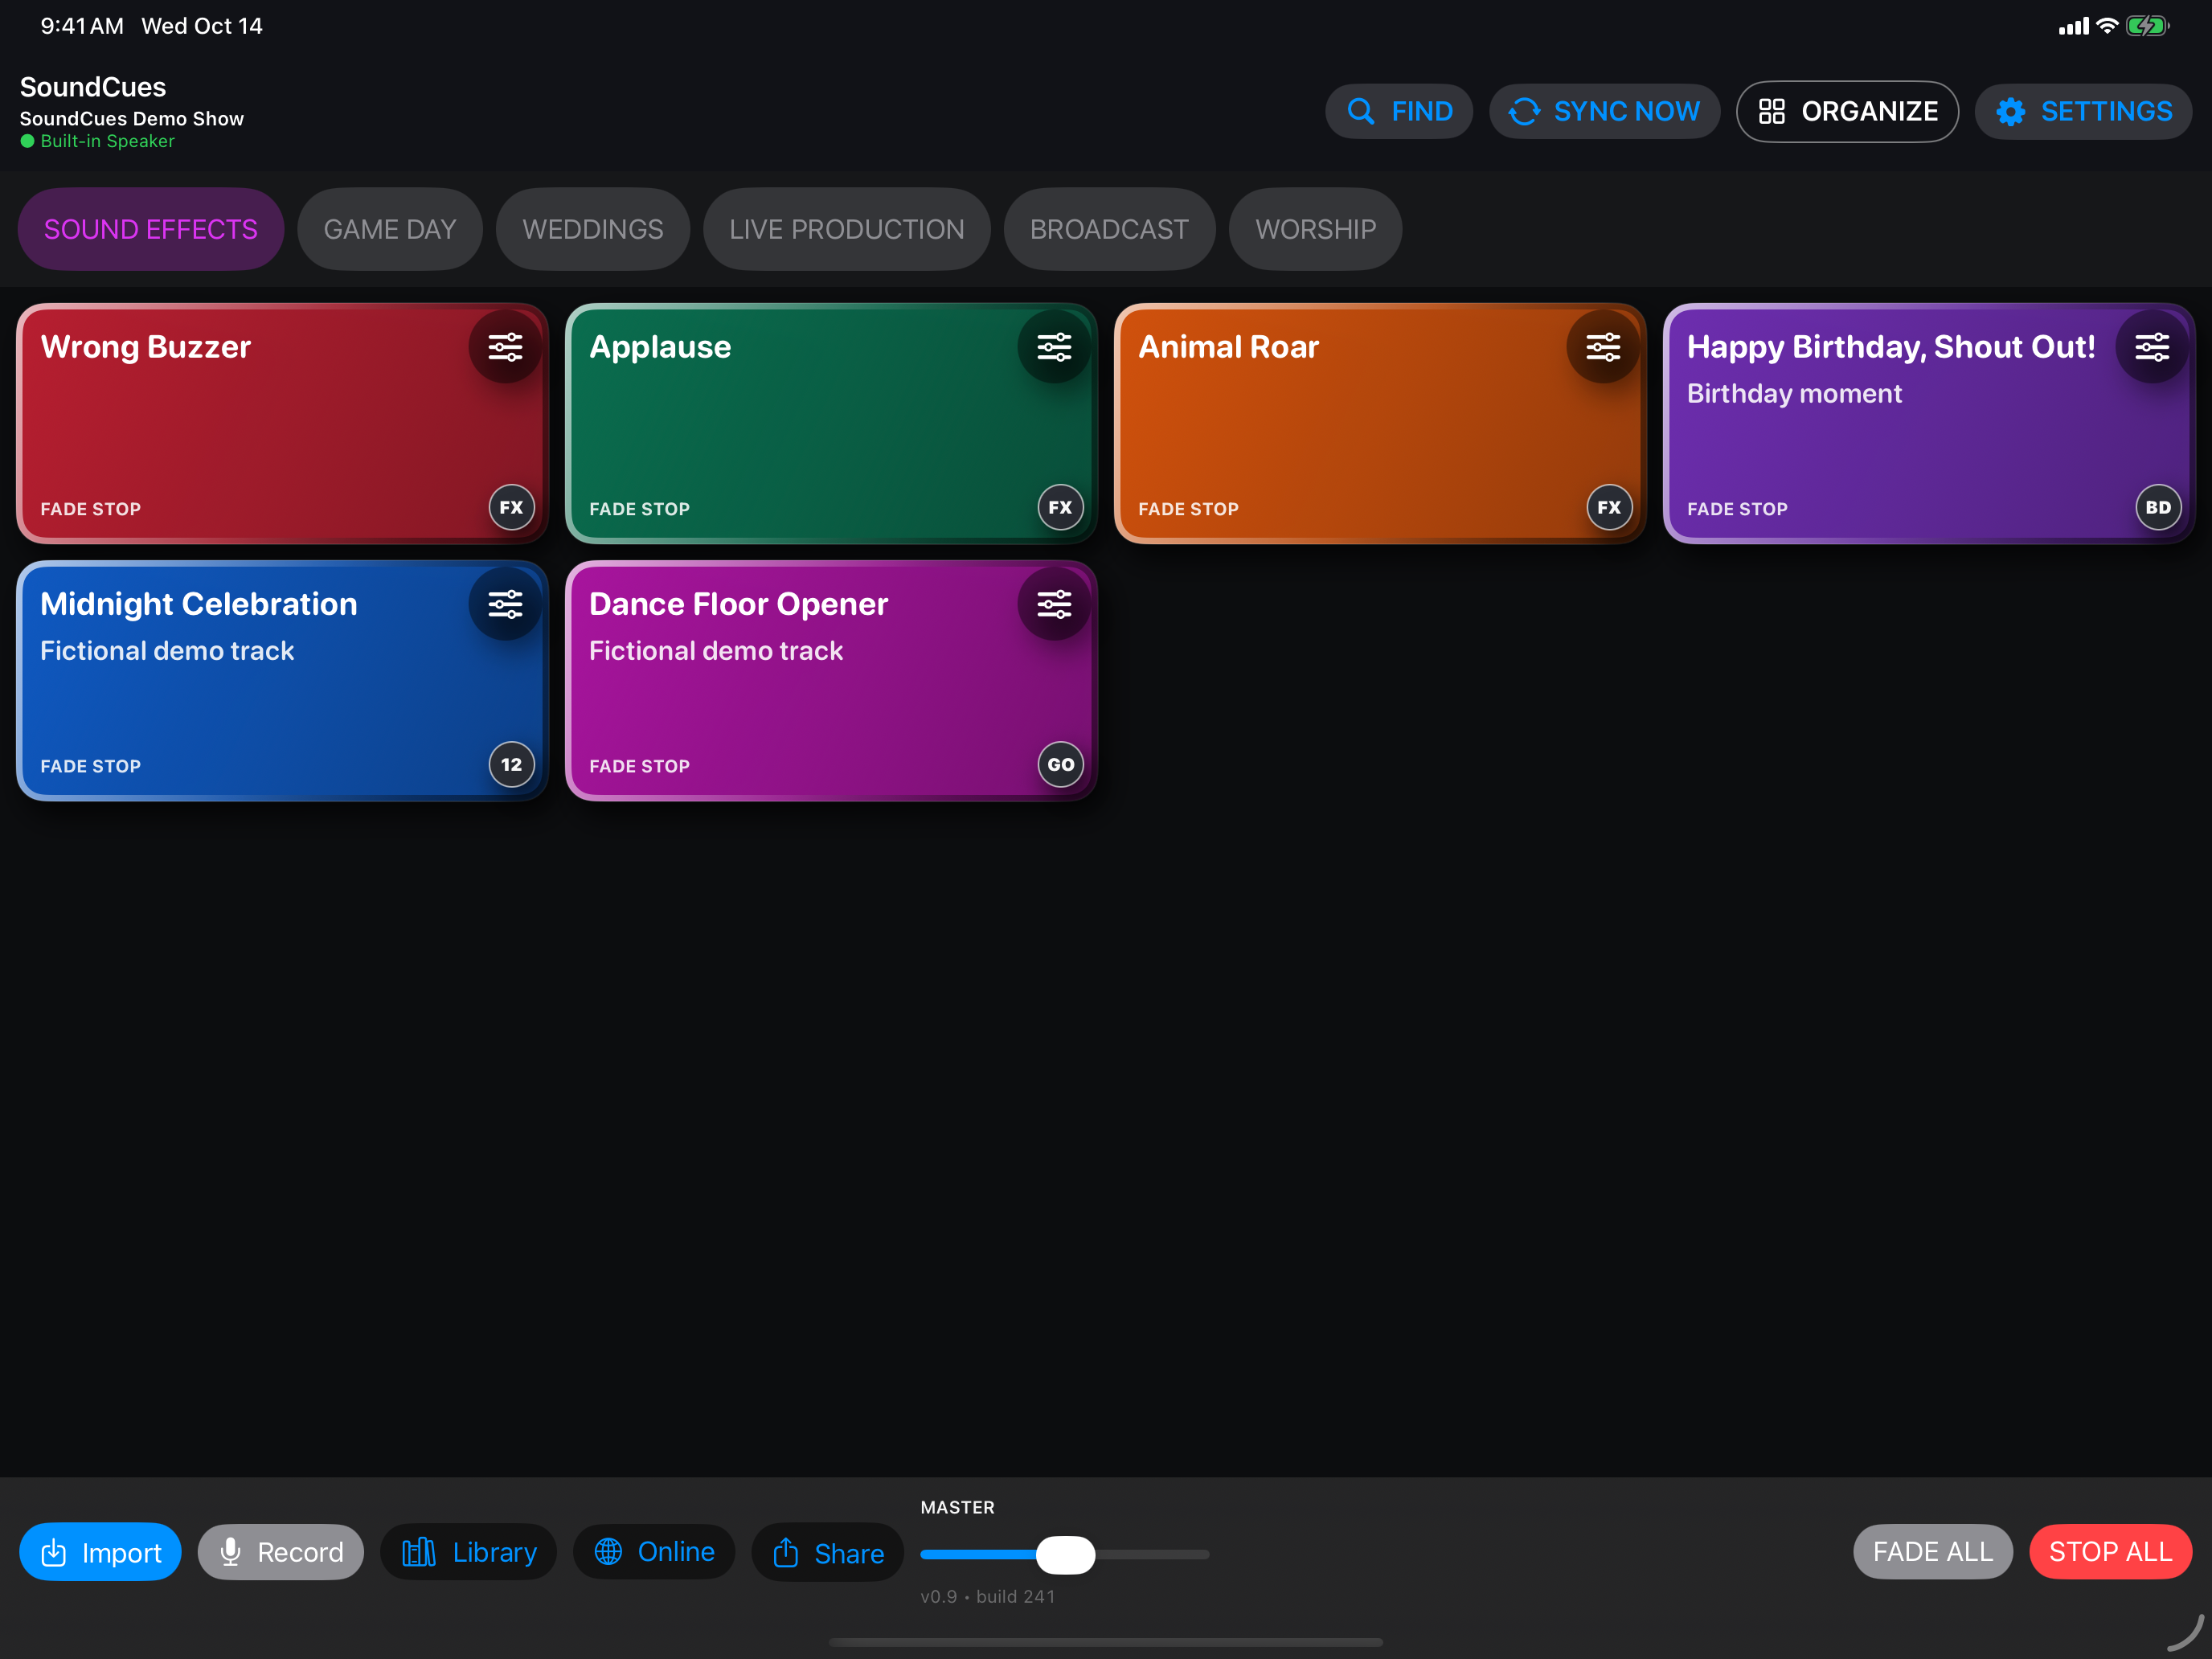
Task: Click the FX badge on Animal Roar
Action: point(1609,507)
